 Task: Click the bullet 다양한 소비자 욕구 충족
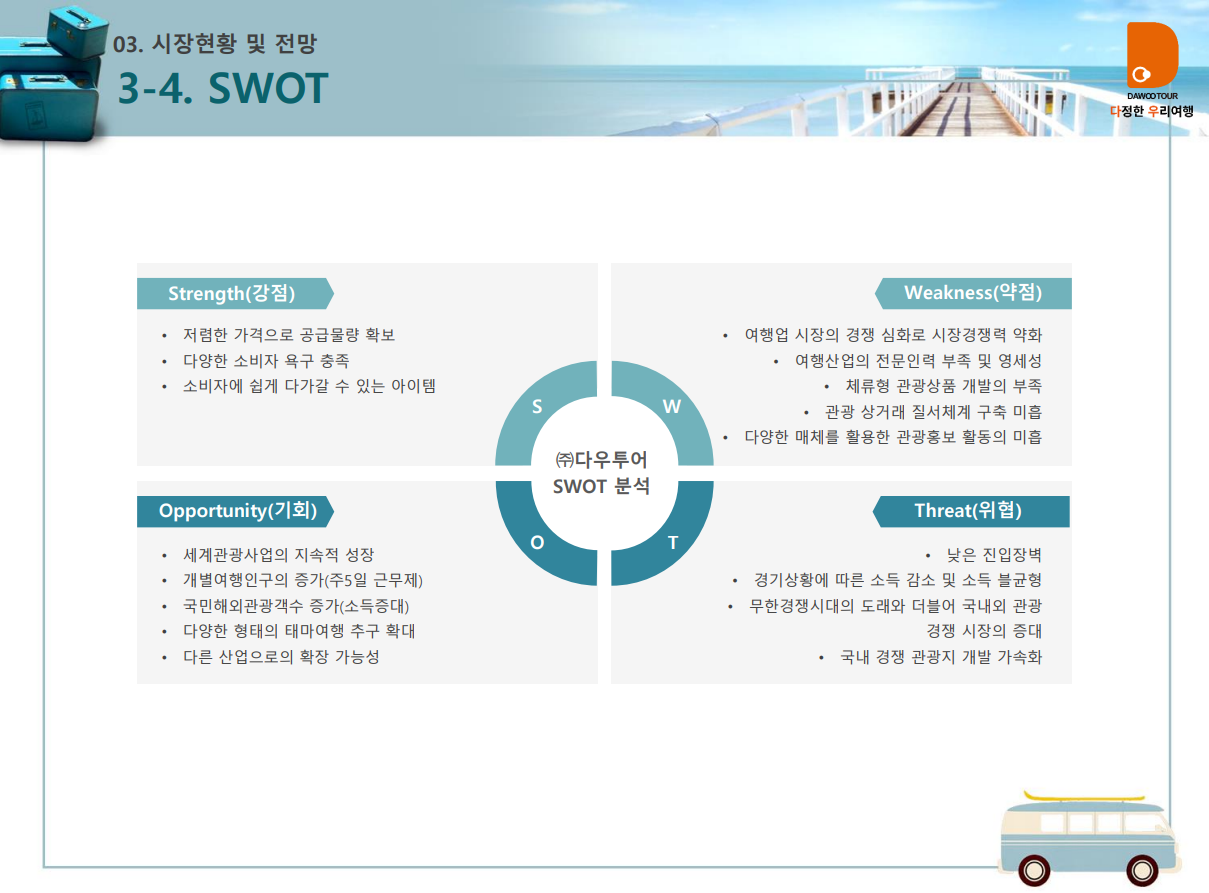pos(266,361)
